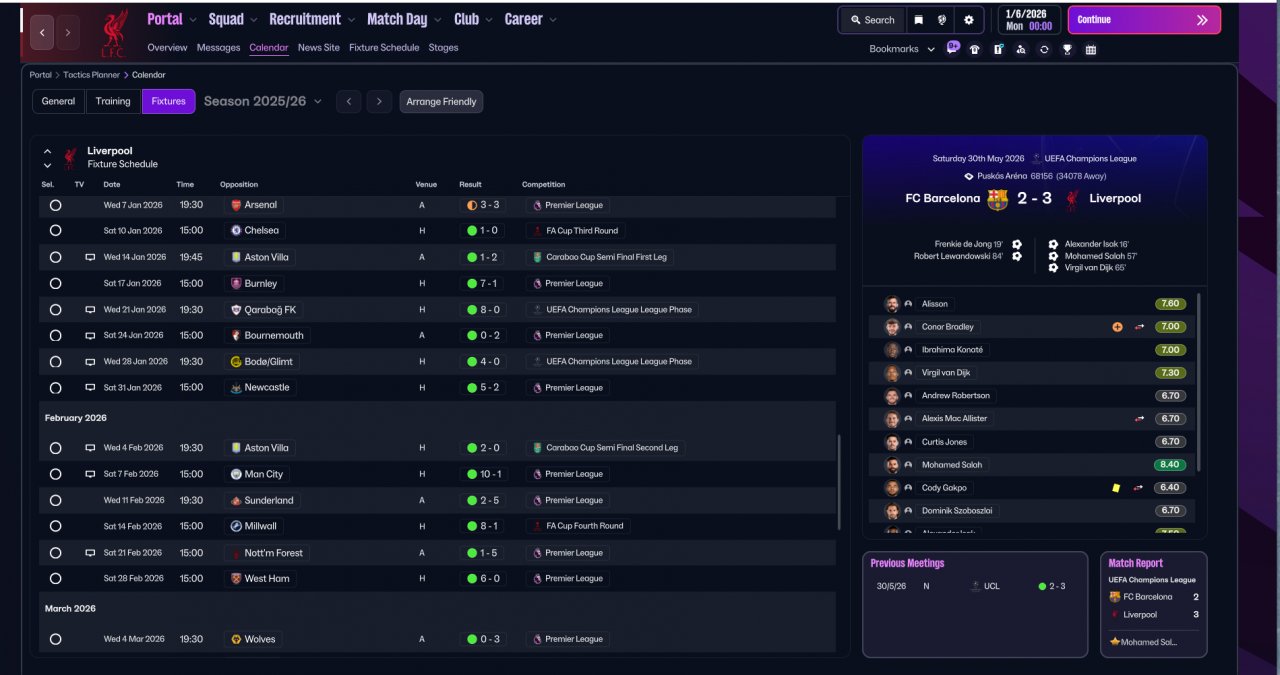
Task: Open the Squad dropdown menu
Action: (x=233, y=19)
